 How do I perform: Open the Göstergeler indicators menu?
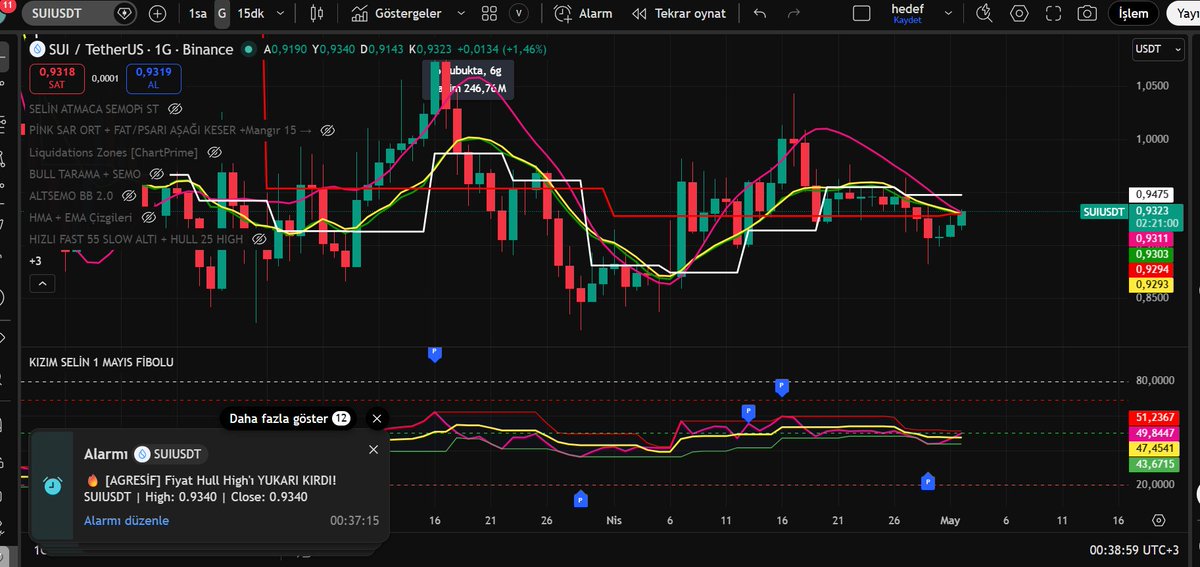[x=399, y=14]
